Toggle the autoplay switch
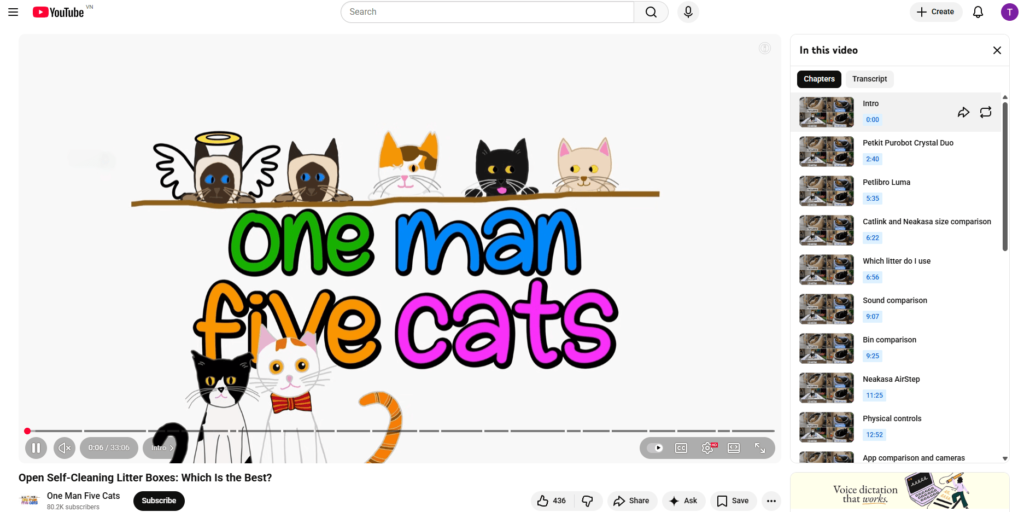1024x512 pixels. 655,447
